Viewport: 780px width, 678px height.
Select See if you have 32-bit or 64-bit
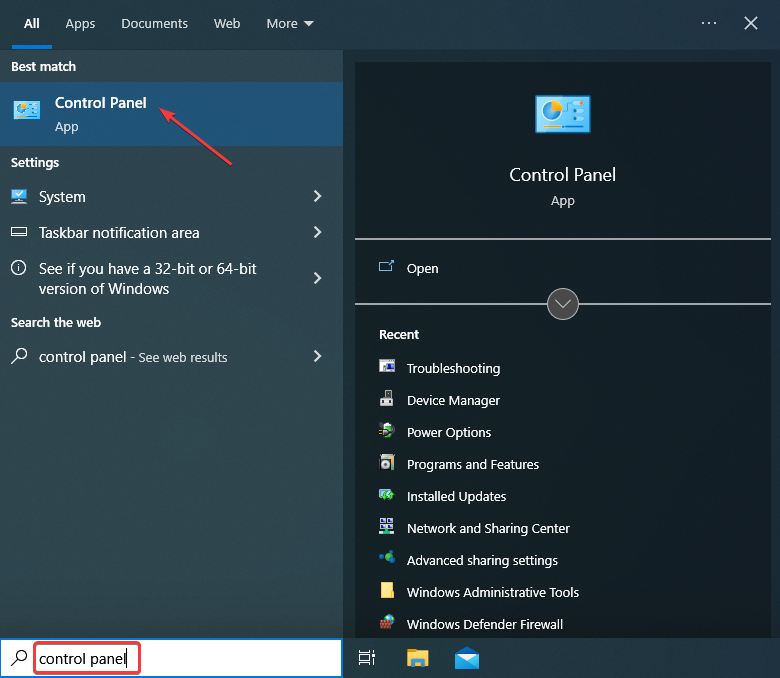[x=147, y=279]
